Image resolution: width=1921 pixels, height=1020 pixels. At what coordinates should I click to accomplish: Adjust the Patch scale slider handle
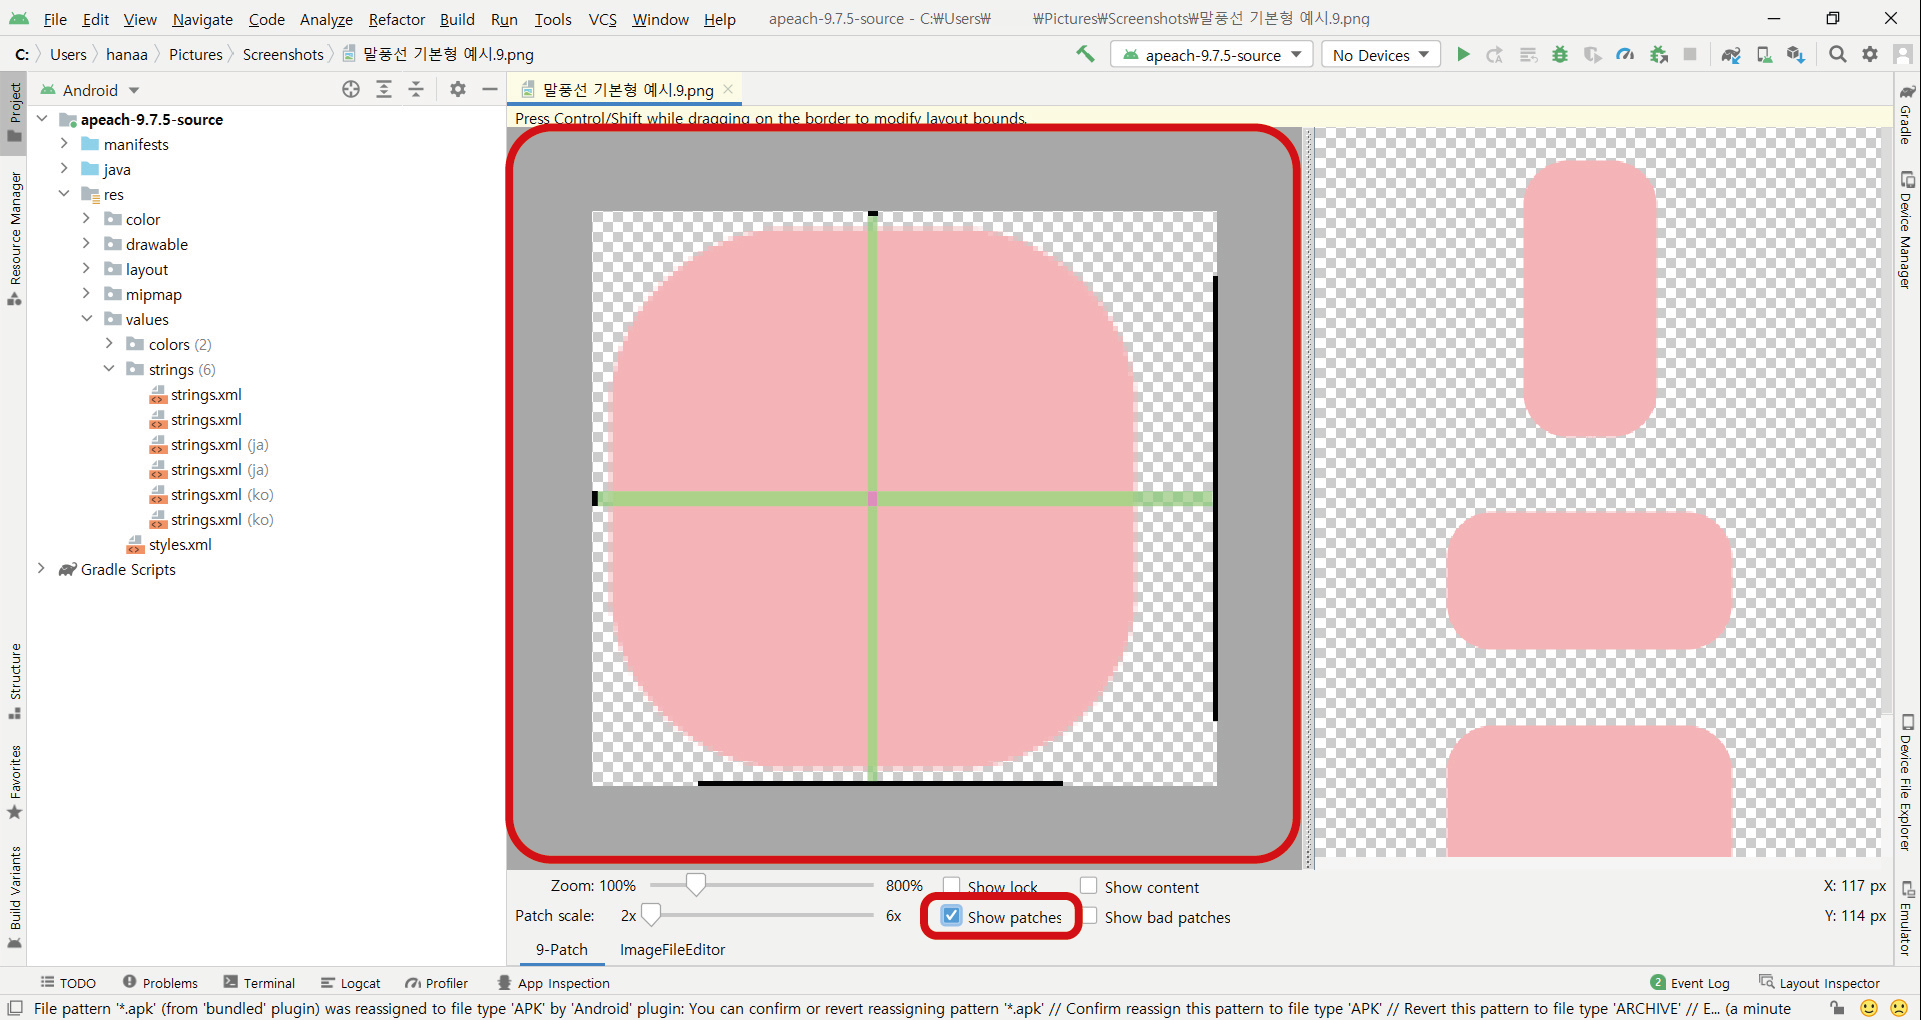pos(651,914)
